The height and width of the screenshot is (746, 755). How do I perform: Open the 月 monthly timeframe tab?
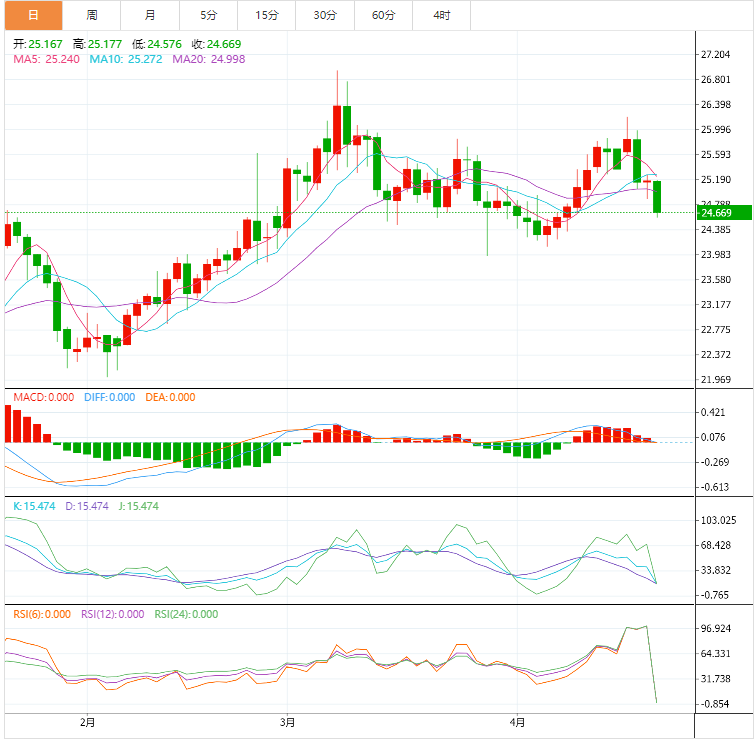tap(150, 15)
